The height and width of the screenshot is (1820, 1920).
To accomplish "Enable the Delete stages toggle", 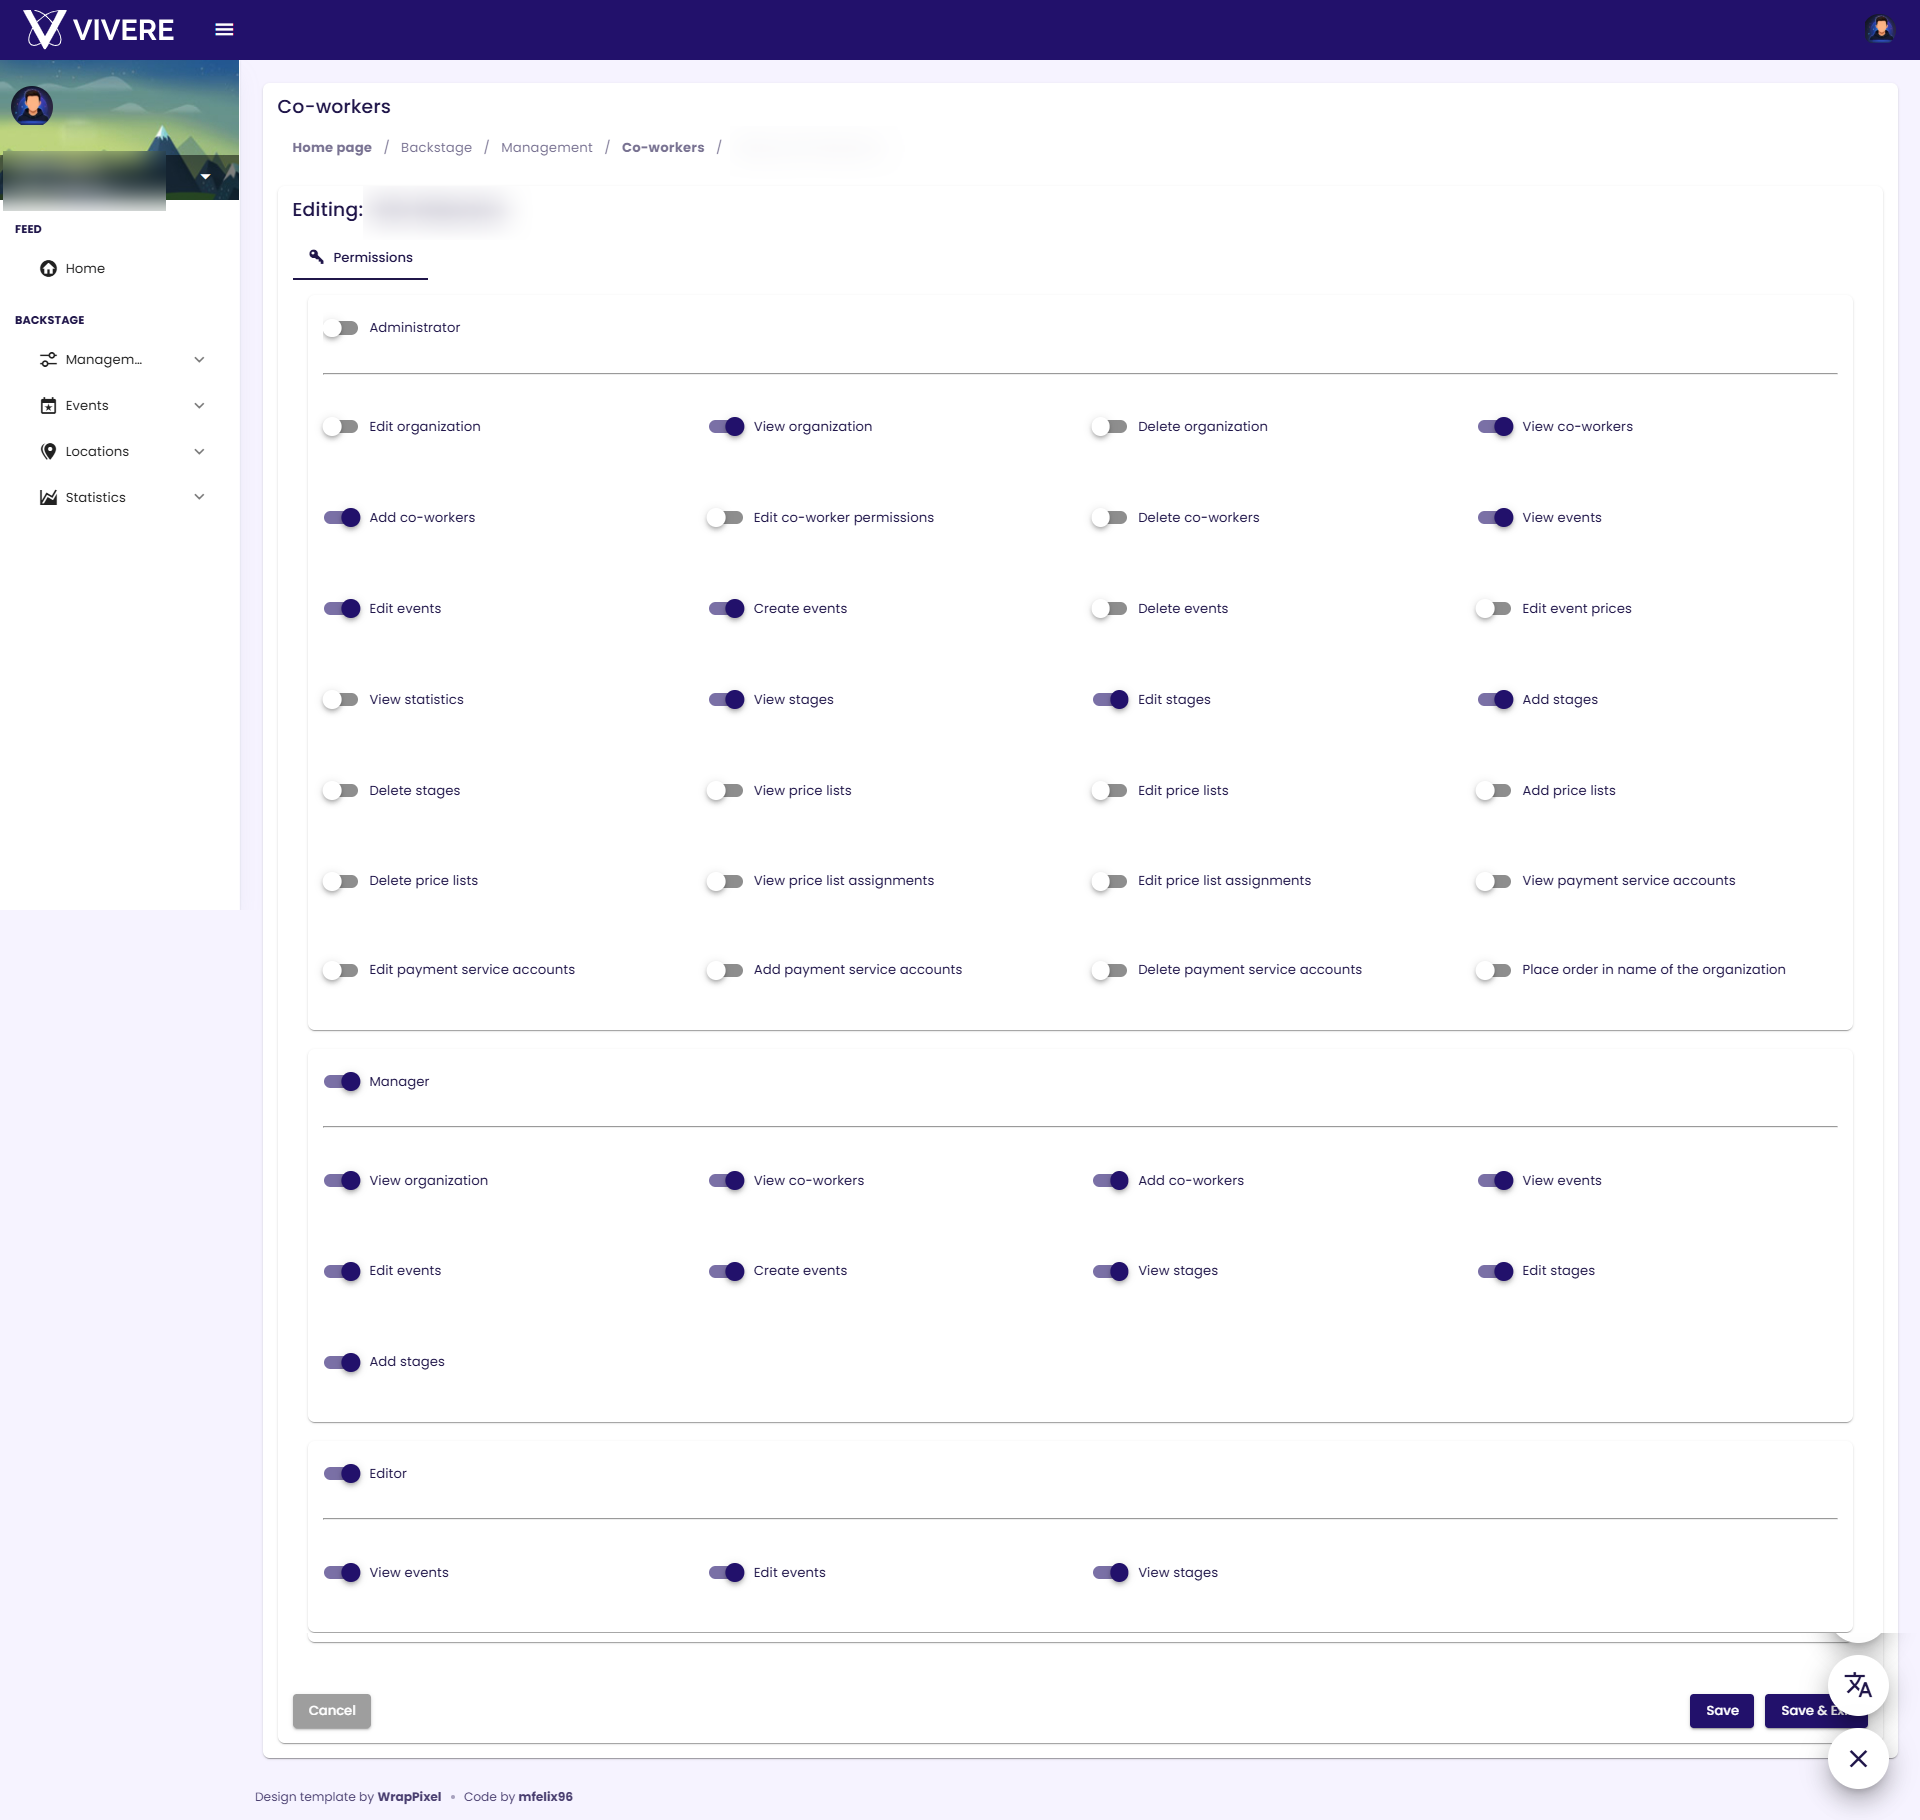I will (x=340, y=791).
